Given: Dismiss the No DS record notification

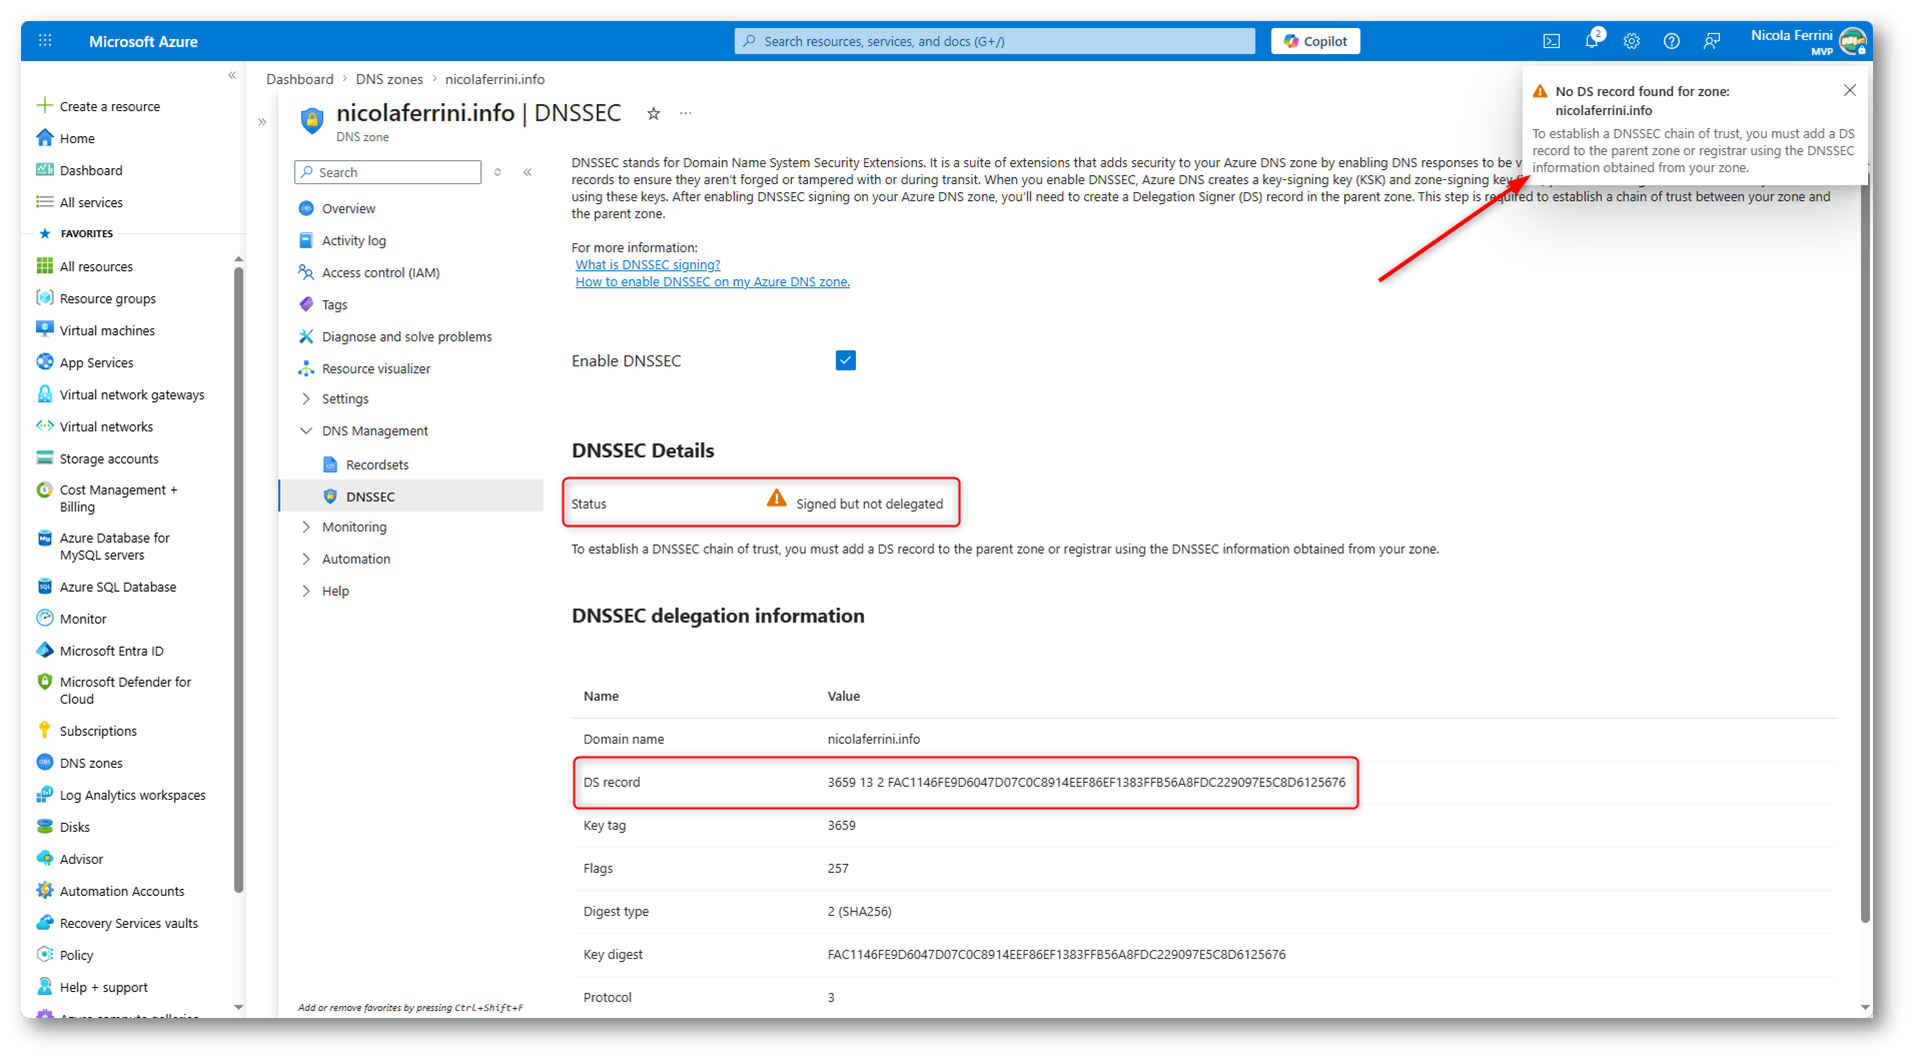Looking at the screenshot, I should point(1849,91).
